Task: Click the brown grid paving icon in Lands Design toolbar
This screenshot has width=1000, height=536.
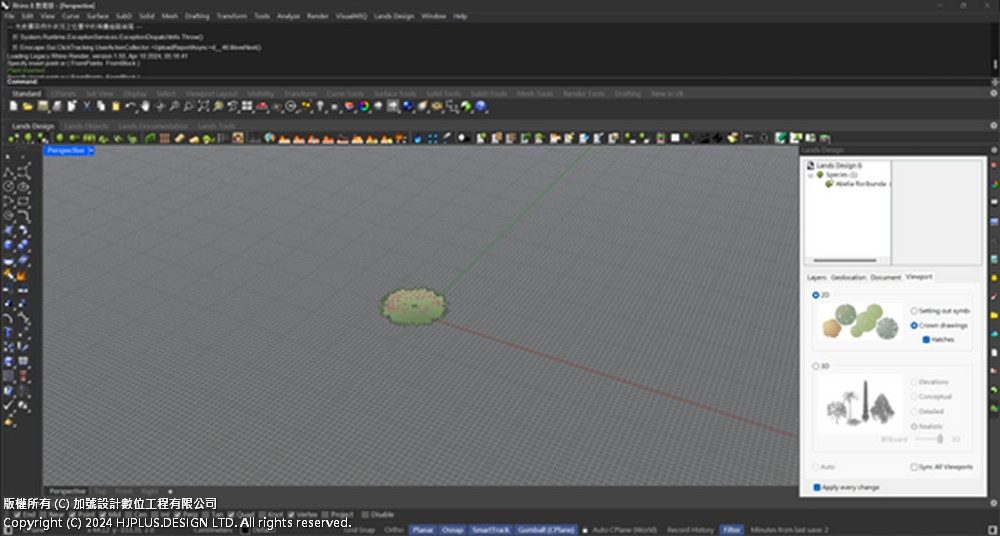Action: coord(165,138)
